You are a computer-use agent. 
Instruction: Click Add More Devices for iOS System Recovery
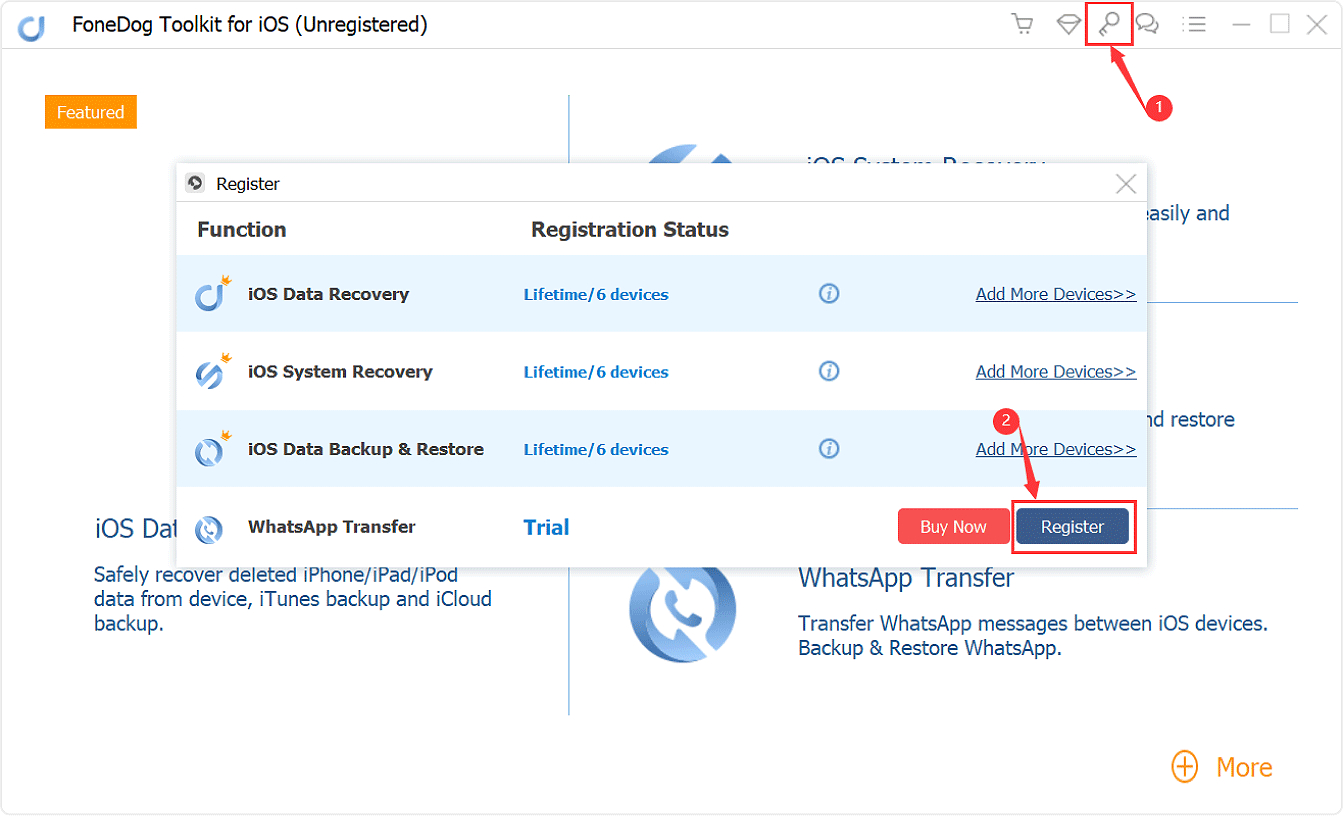click(1056, 372)
